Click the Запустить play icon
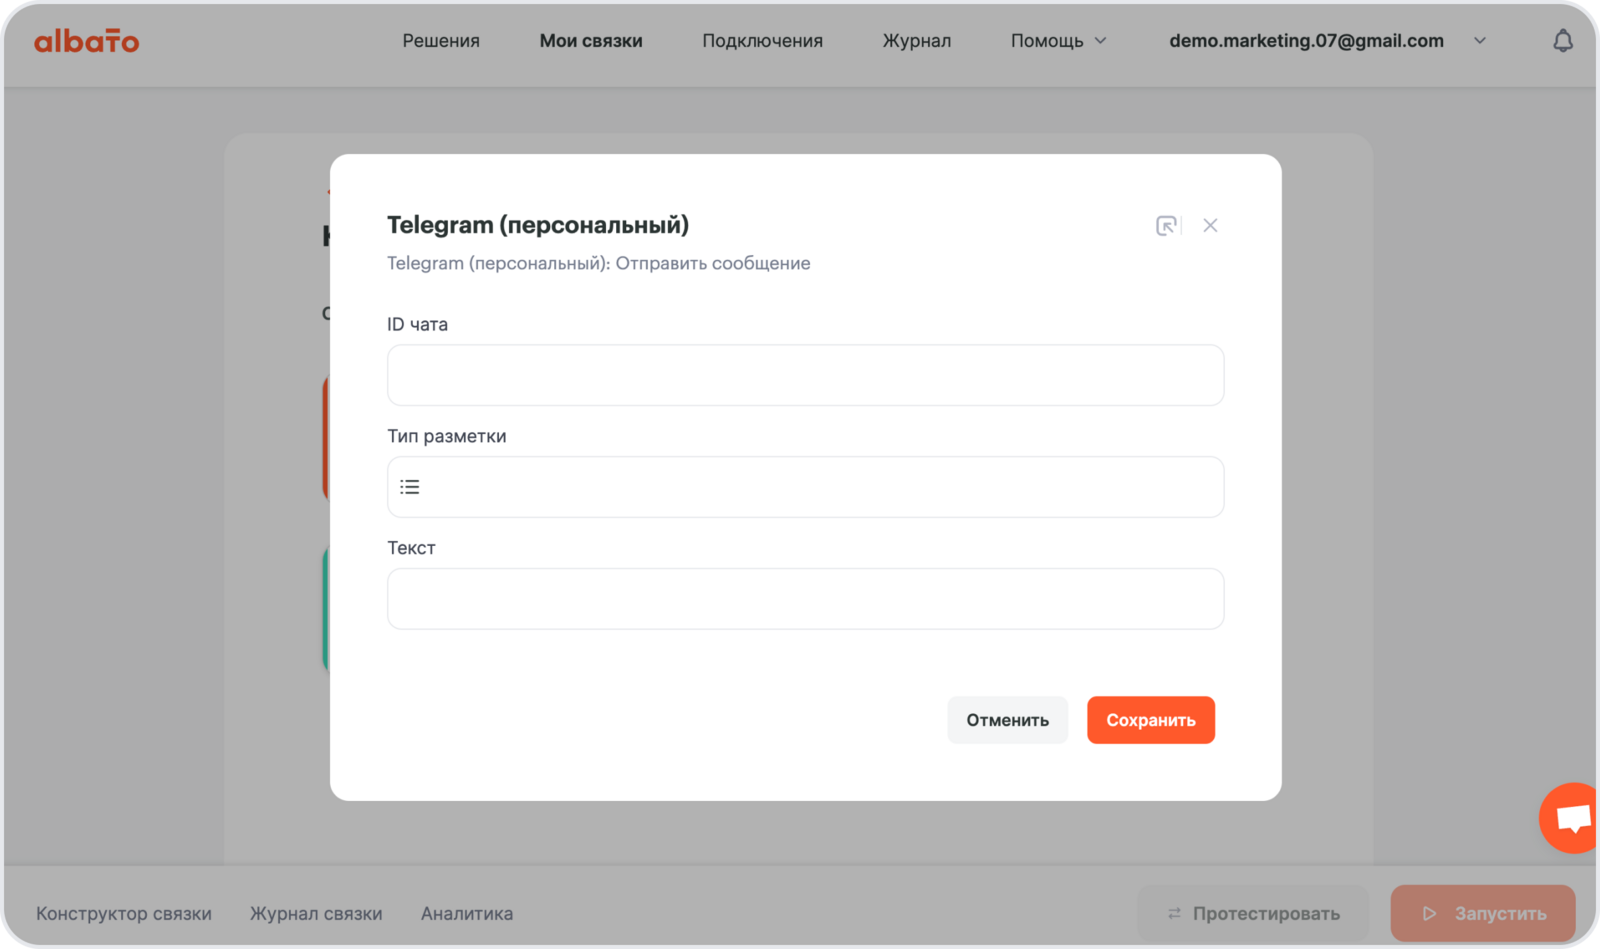 pyautogui.click(x=1430, y=913)
